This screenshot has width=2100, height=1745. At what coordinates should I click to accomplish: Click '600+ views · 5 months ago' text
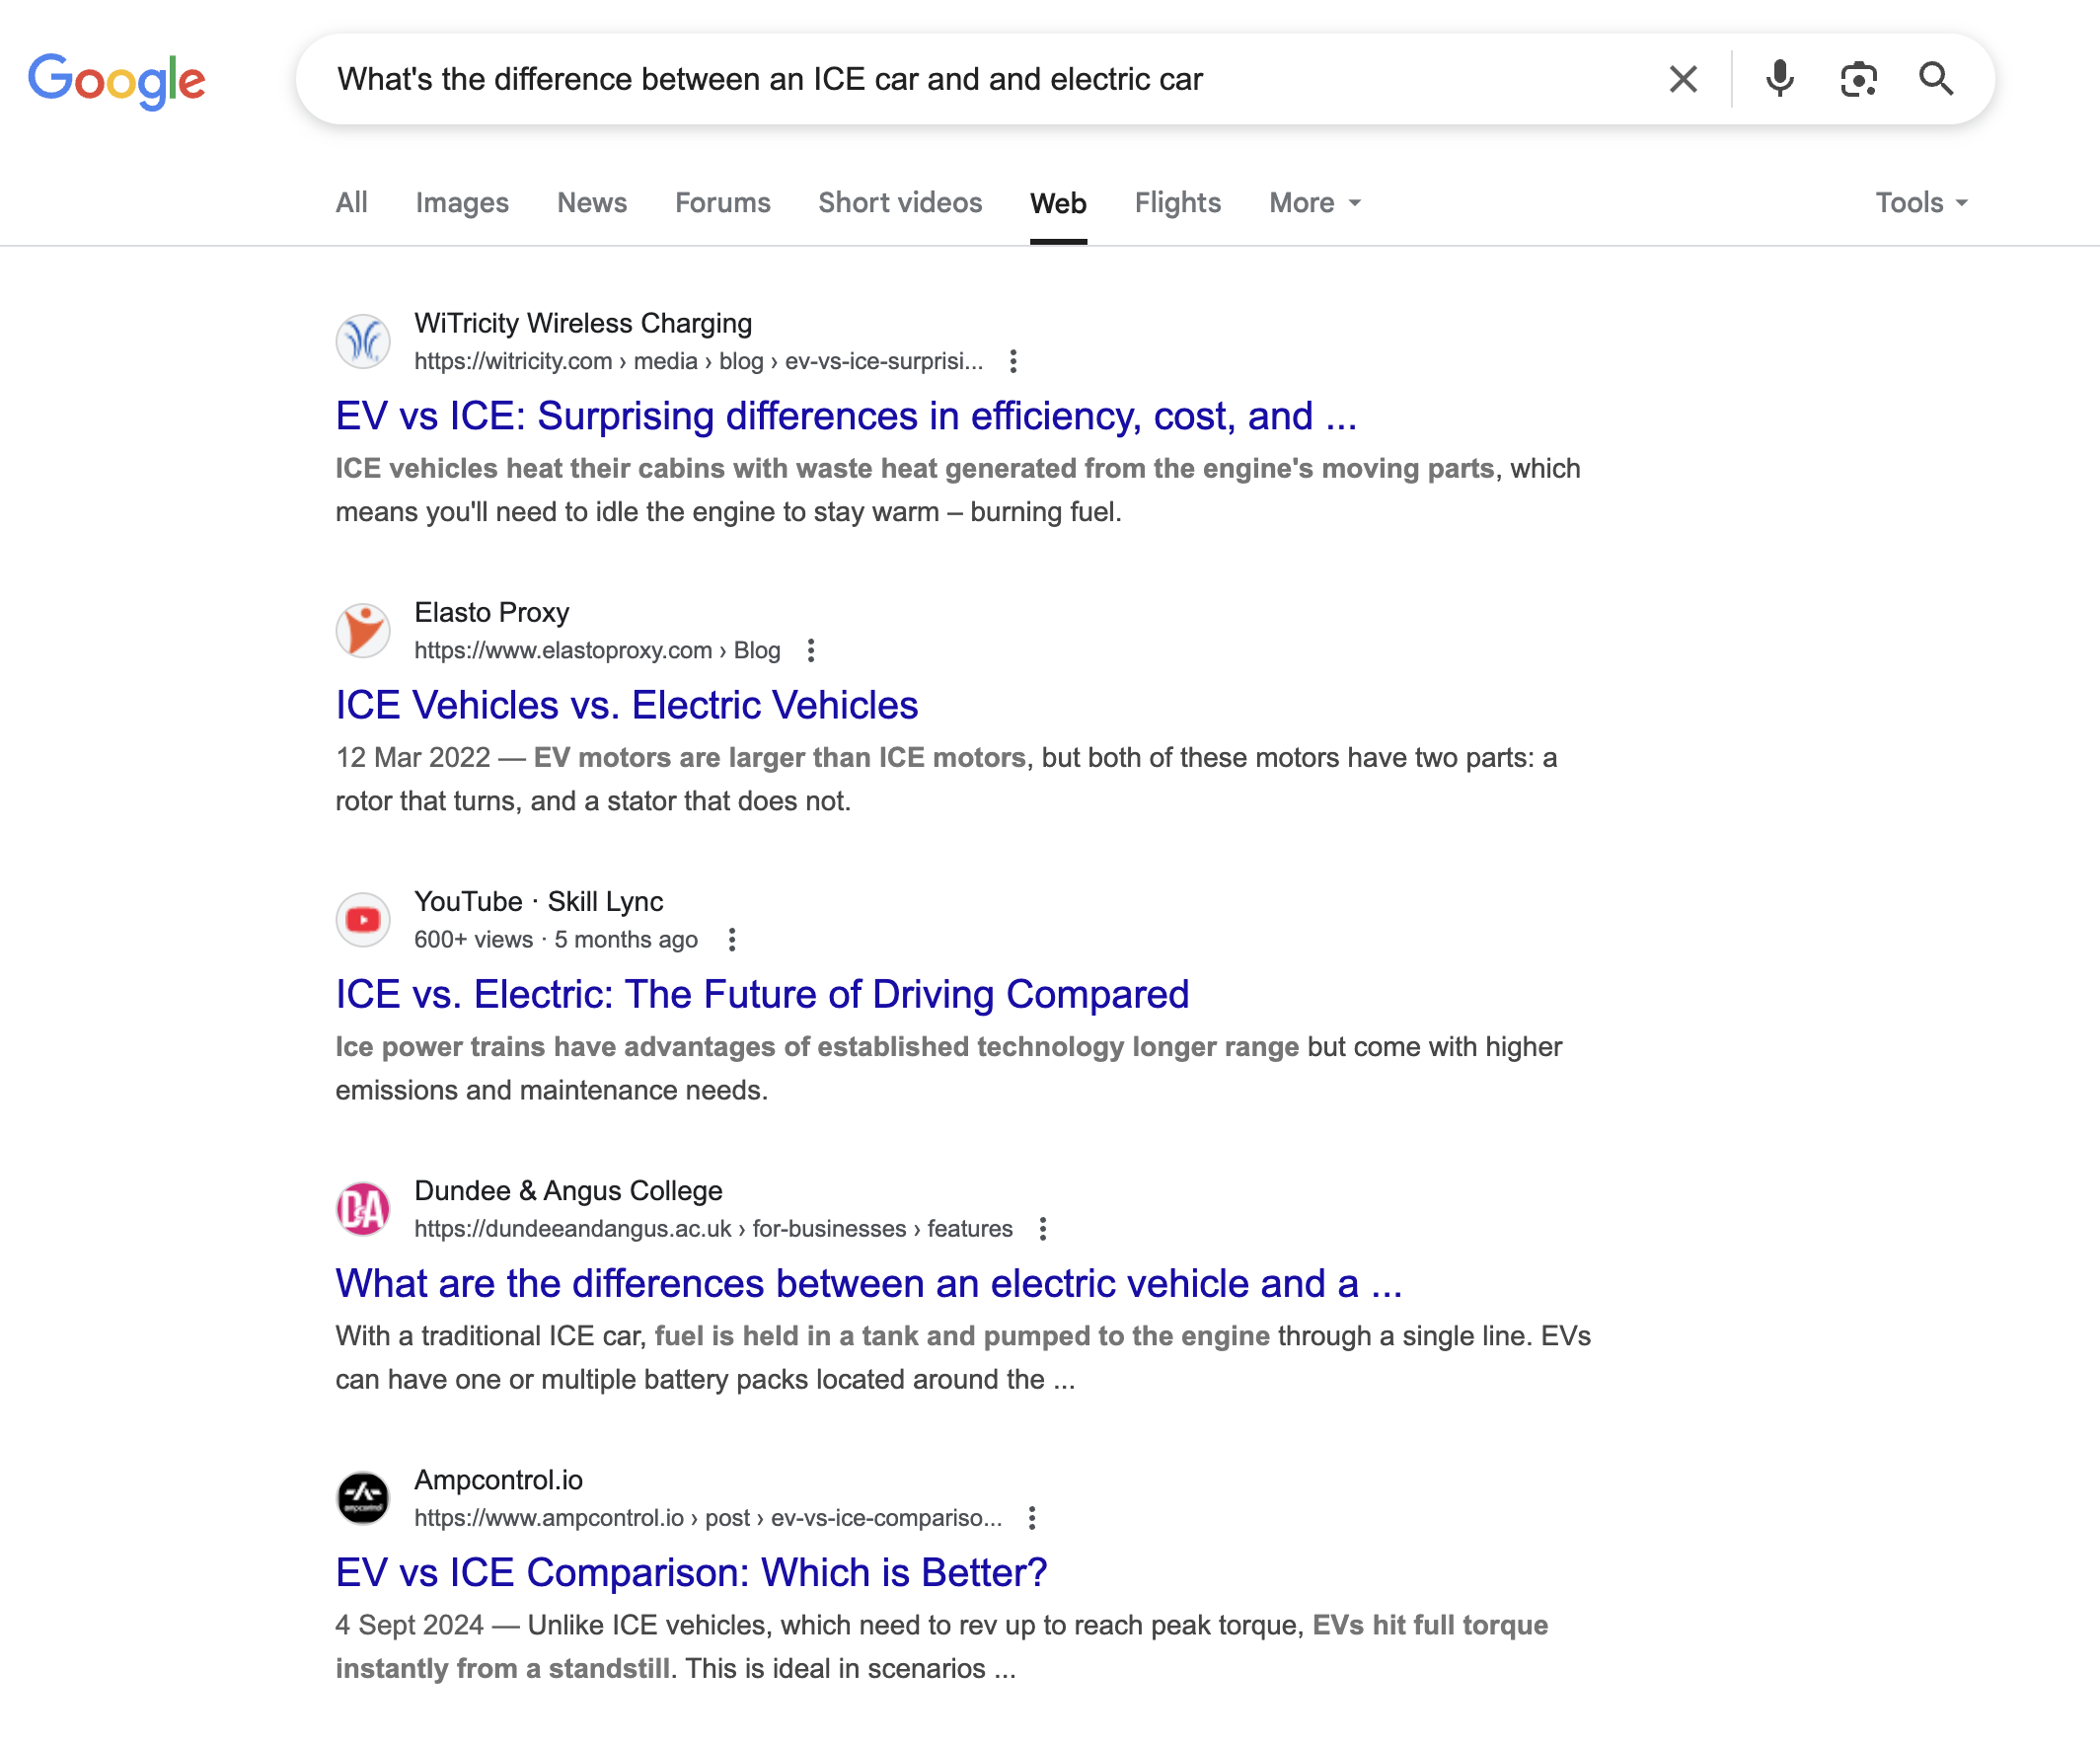556,939
